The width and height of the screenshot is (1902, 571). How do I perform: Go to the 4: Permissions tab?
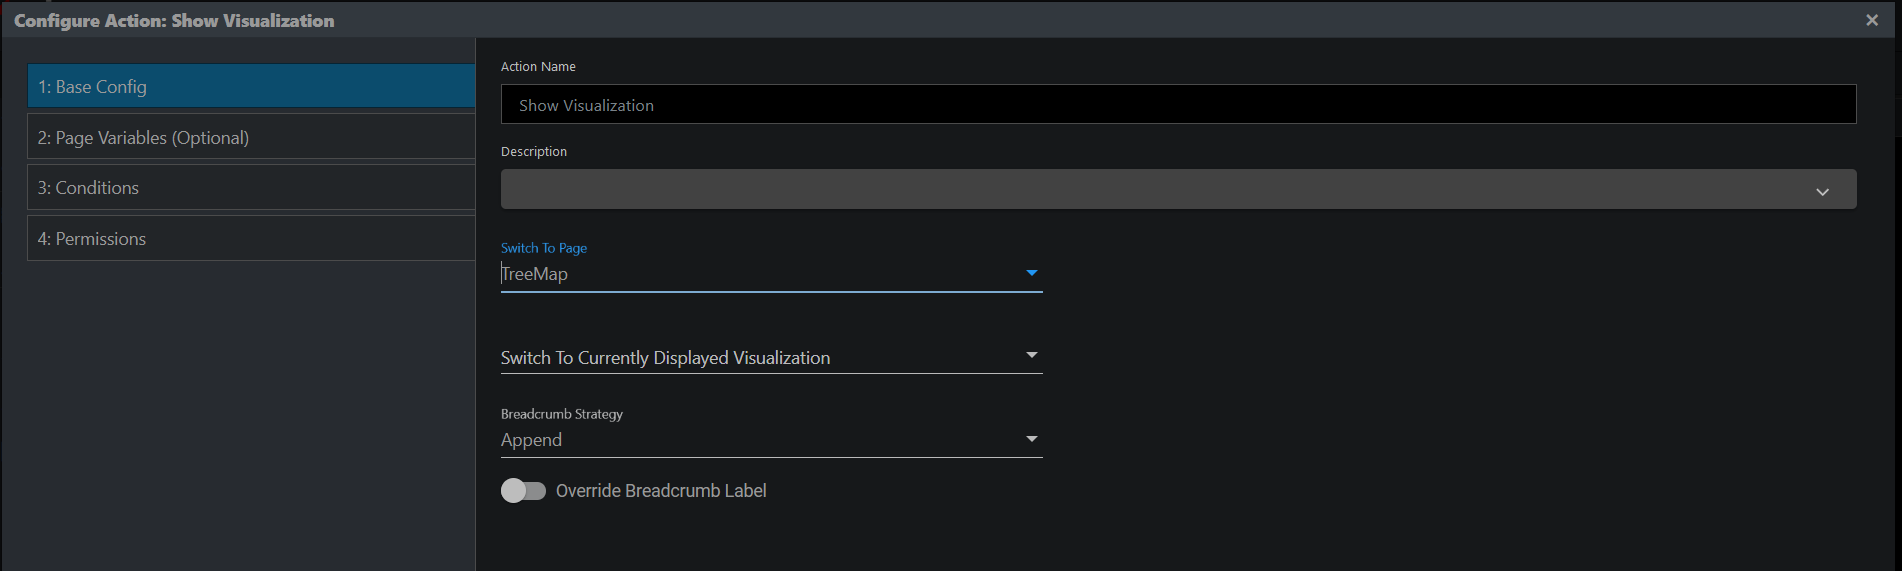250,239
